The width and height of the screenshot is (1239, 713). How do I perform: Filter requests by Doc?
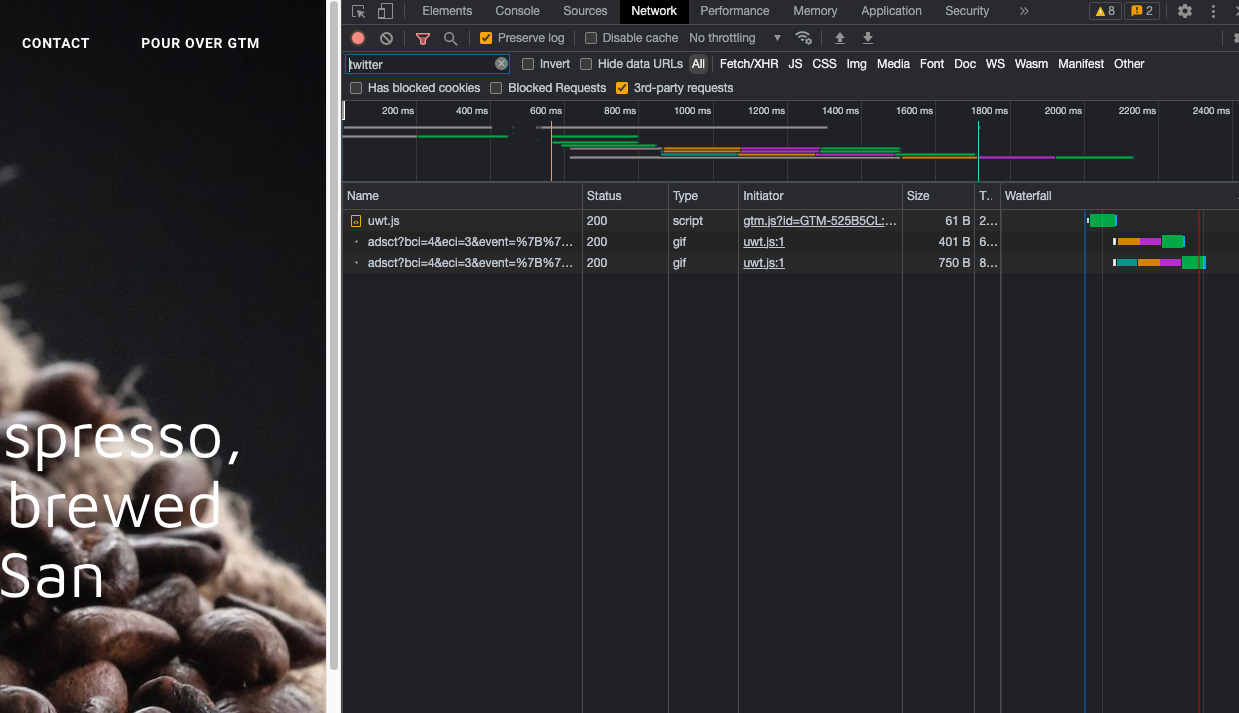(965, 64)
